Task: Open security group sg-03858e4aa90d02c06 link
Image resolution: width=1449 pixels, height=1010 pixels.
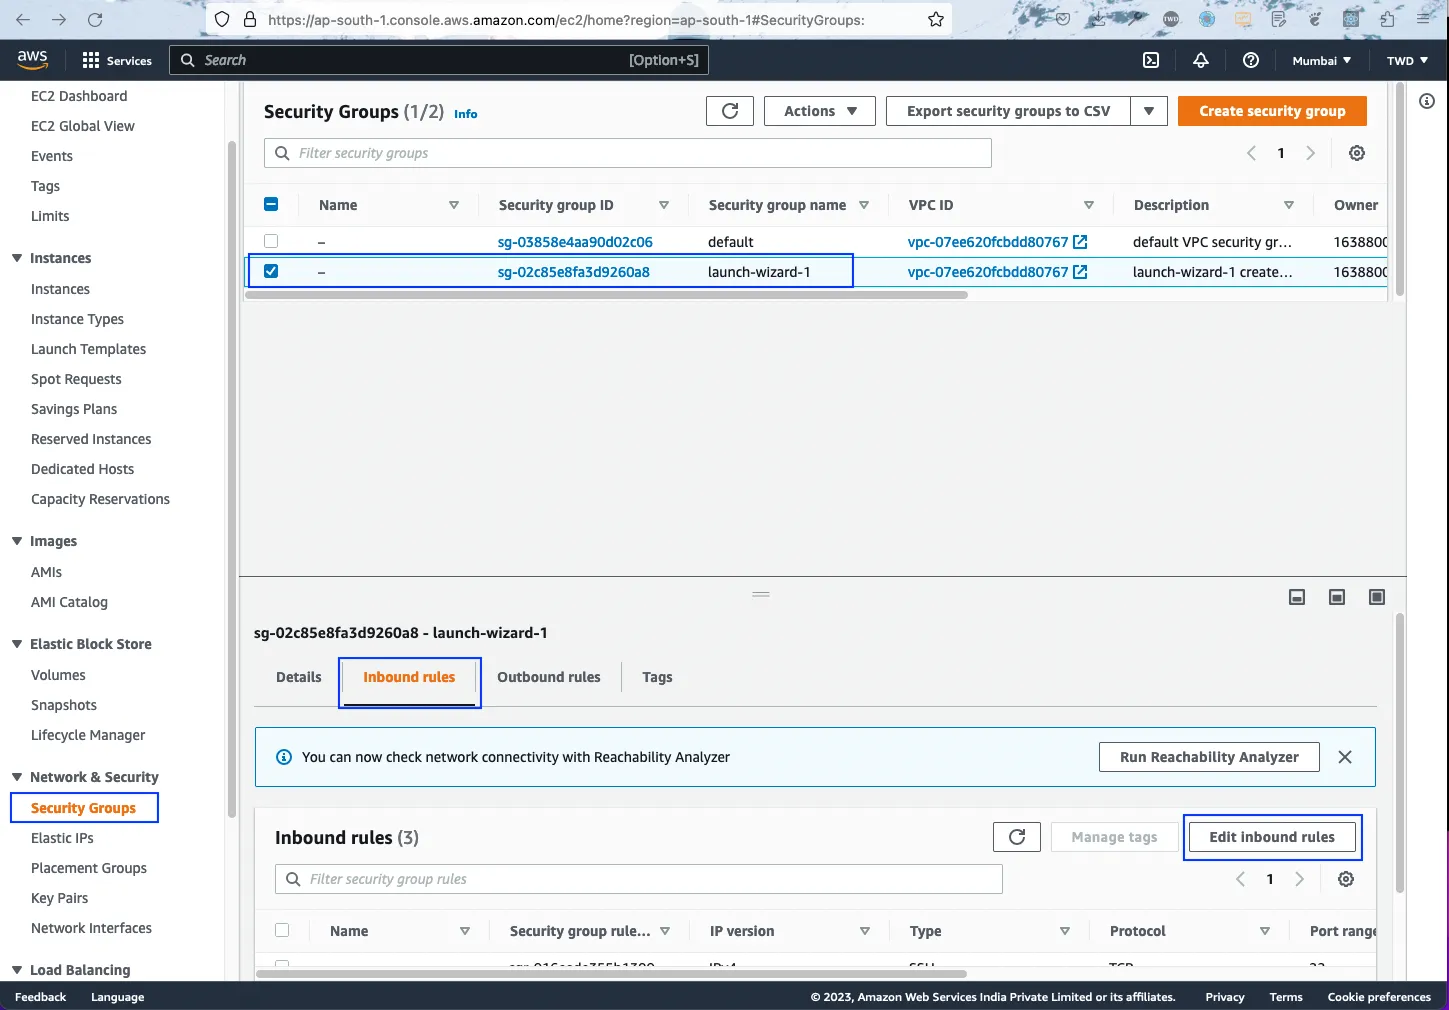Action: (575, 242)
